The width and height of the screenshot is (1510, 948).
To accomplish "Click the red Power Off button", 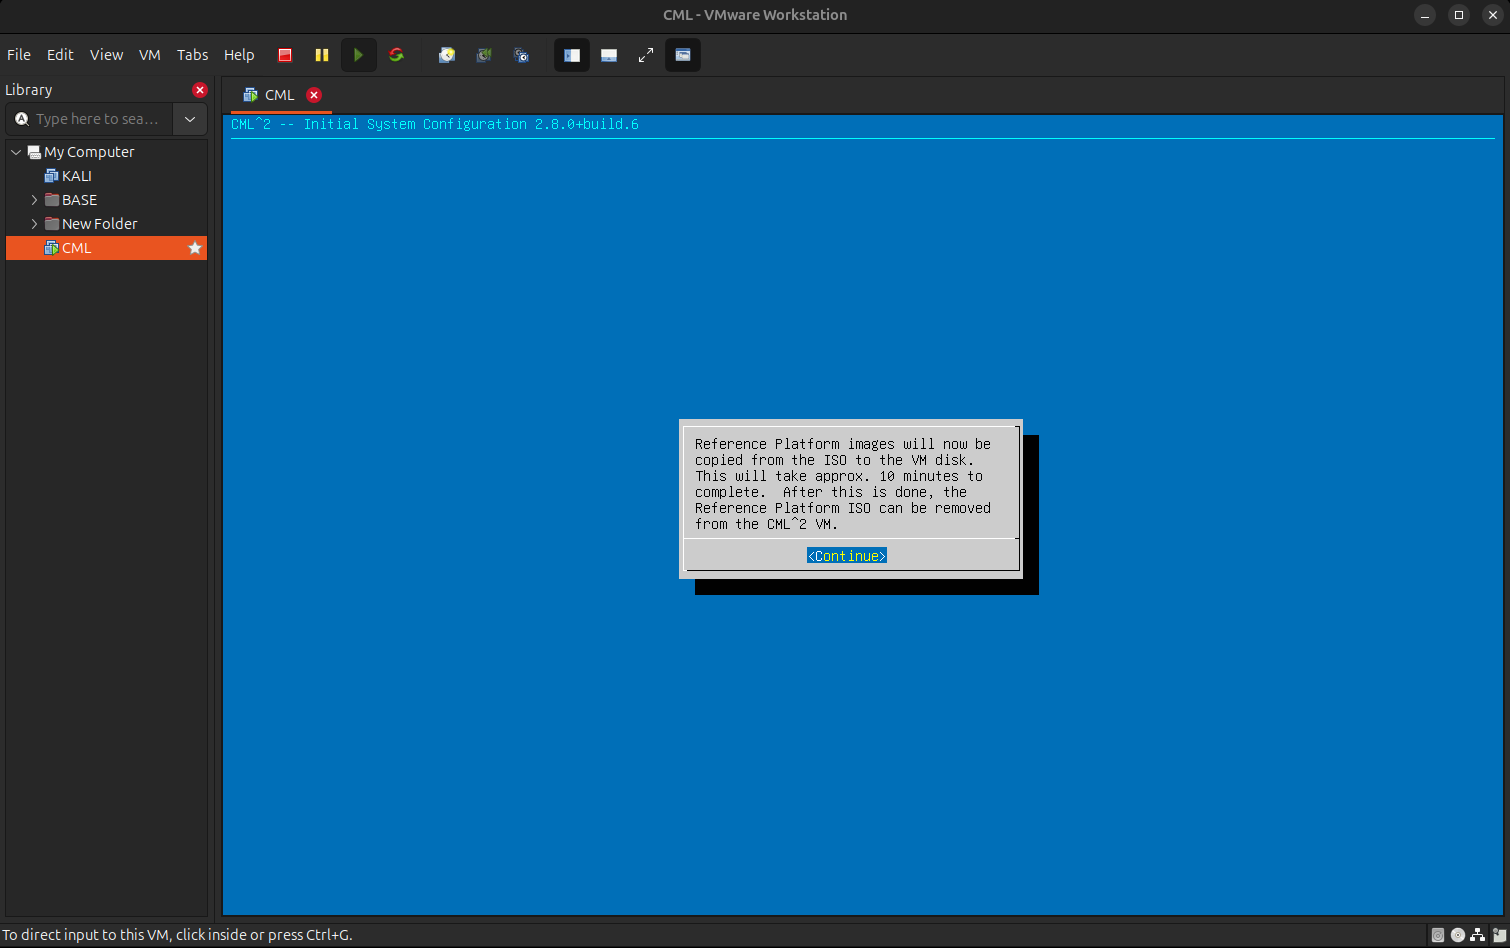I will click(x=285, y=55).
